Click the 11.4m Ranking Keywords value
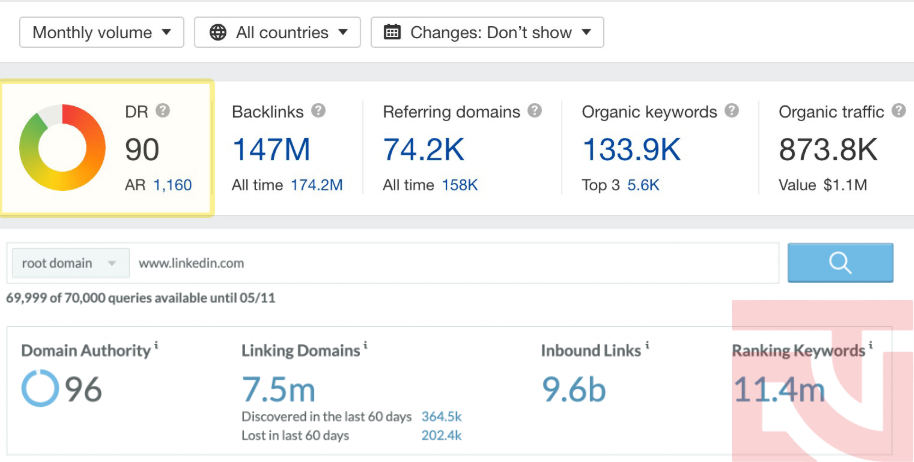 point(779,389)
